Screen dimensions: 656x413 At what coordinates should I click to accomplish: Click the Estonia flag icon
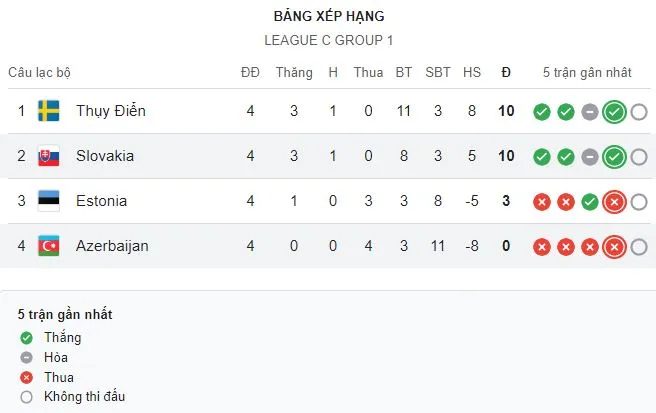tap(49, 201)
